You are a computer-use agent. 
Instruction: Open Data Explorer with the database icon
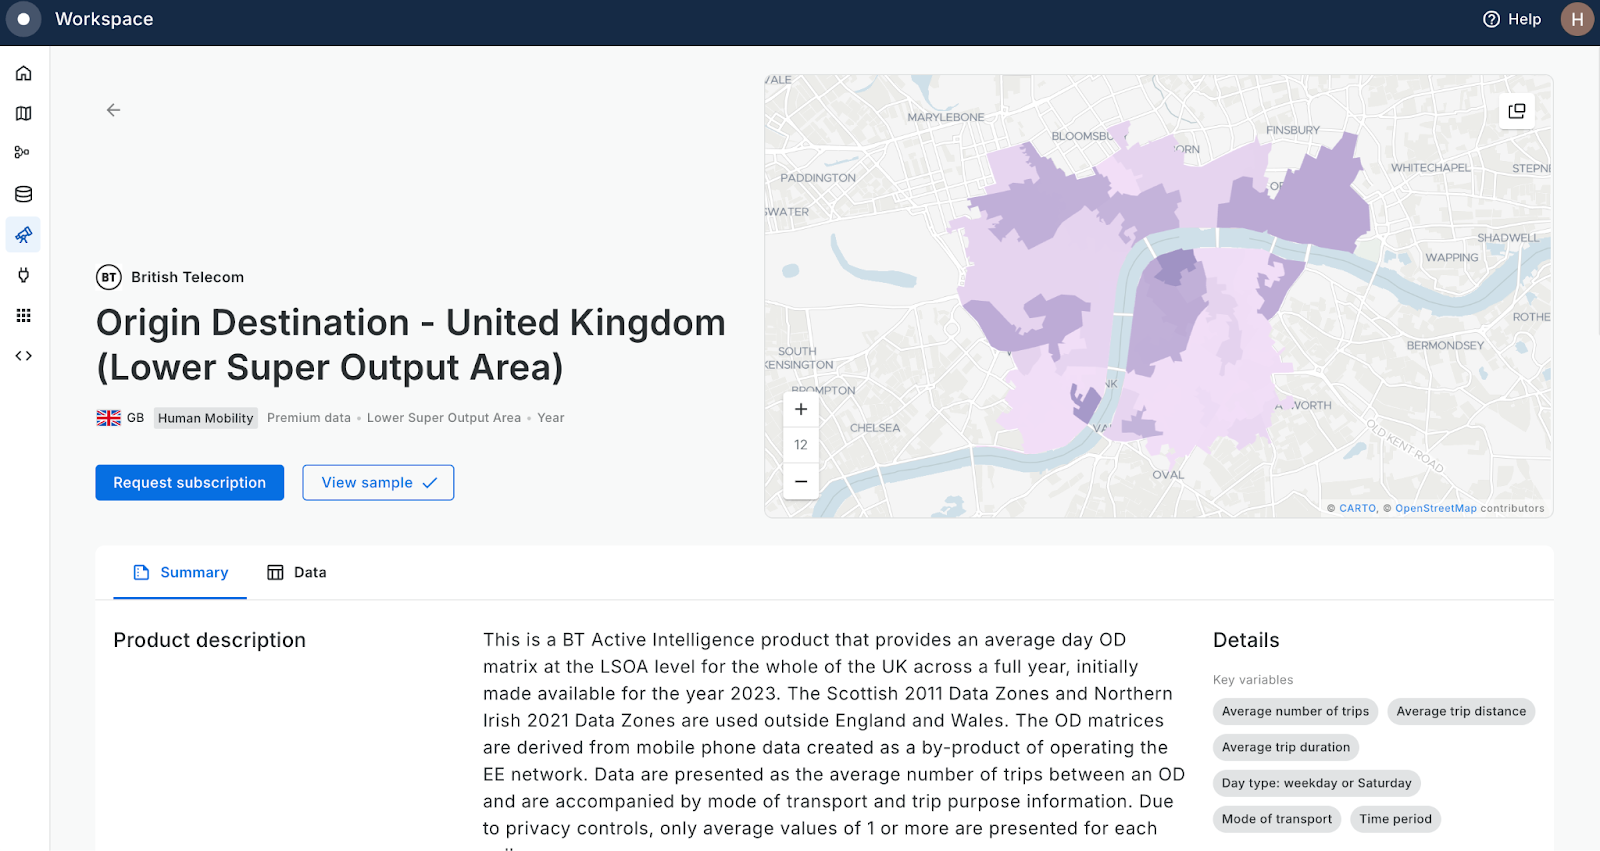22,194
